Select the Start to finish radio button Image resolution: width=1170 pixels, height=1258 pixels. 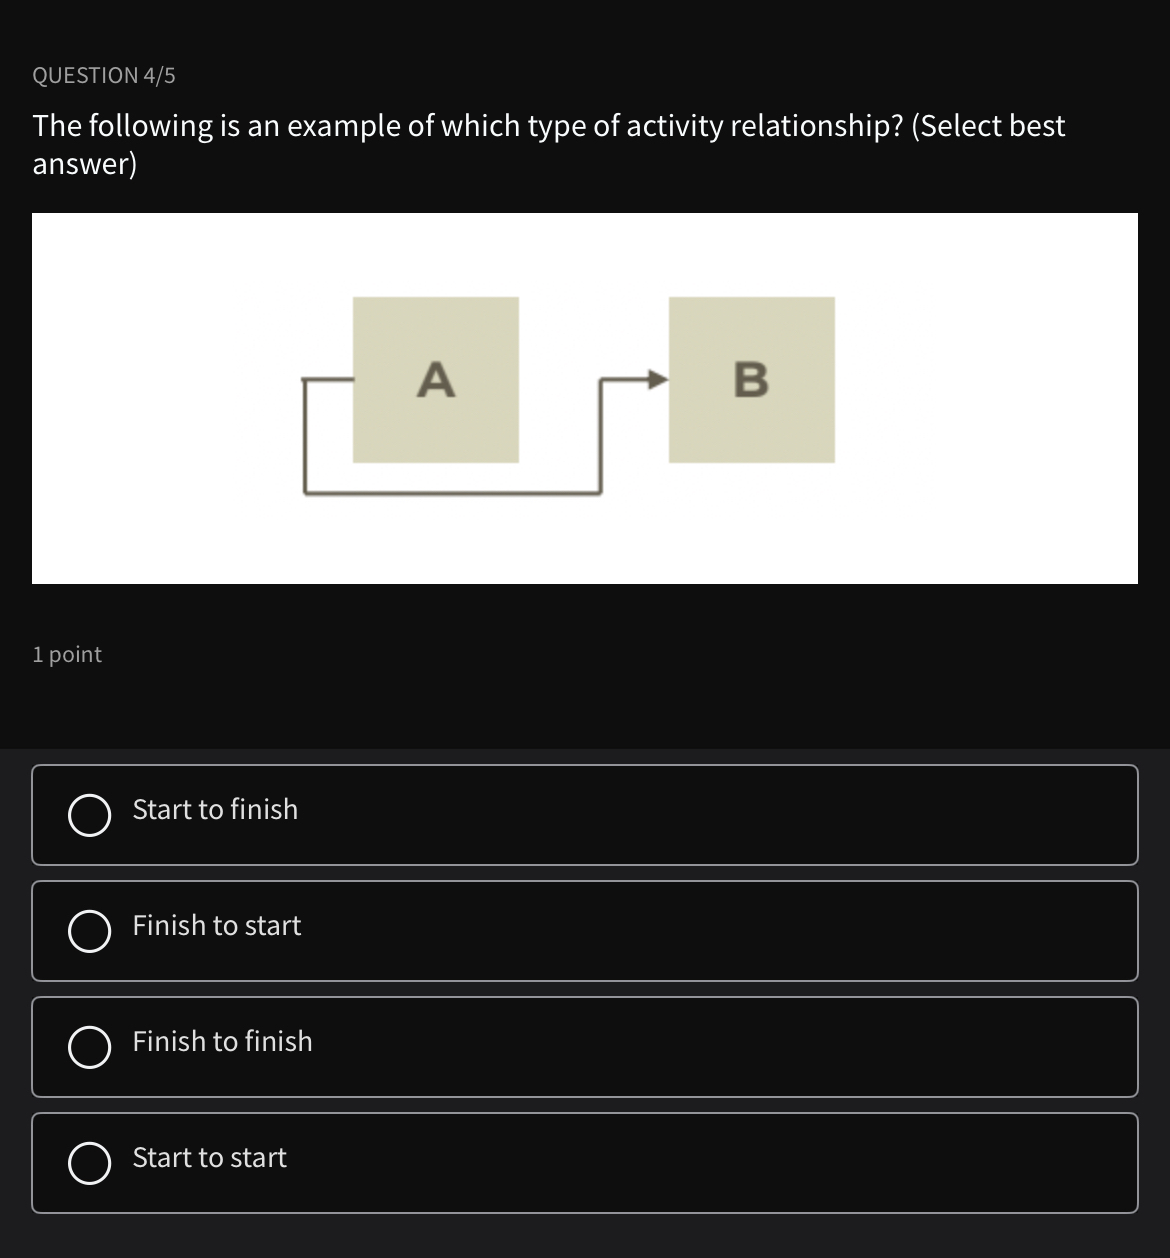tap(90, 815)
